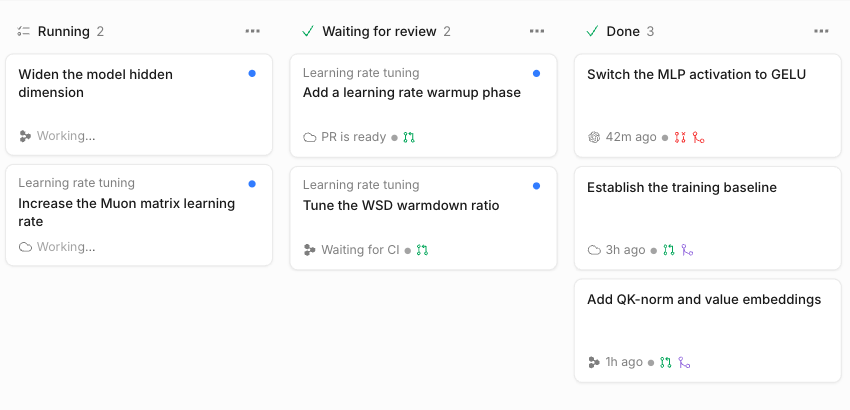The height and width of the screenshot is (410, 850).
Task: Click the PR is ready status text
Action: pyautogui.click(x=353, y=137)
